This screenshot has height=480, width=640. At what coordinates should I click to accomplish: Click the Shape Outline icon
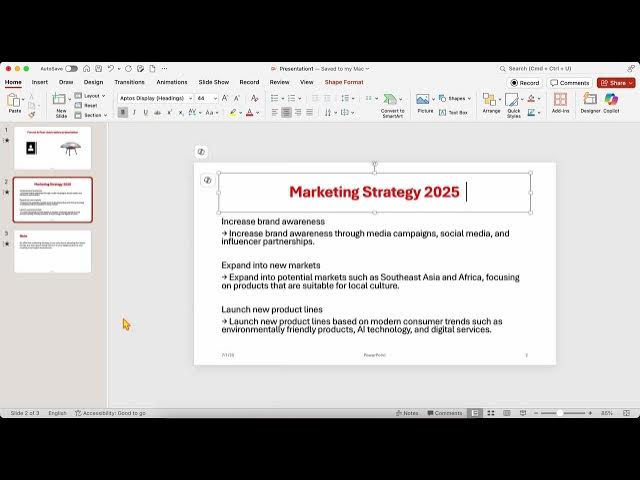click(x=531, y=112)
